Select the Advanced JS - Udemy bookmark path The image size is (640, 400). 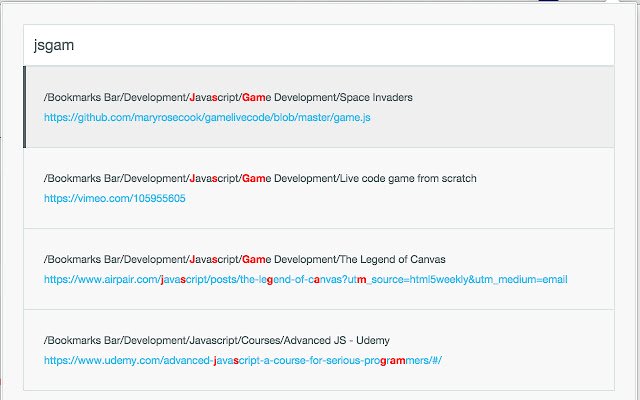(217, 340)
